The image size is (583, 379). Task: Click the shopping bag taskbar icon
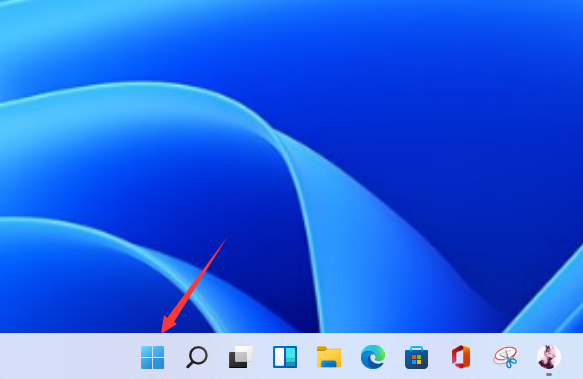[x=416, y=357]
